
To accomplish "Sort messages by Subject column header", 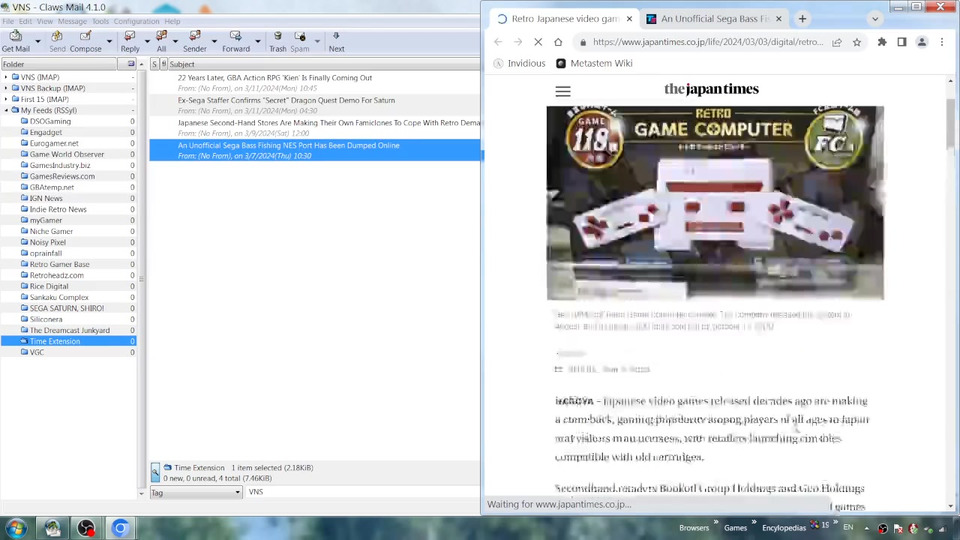I will coord(324,64).
